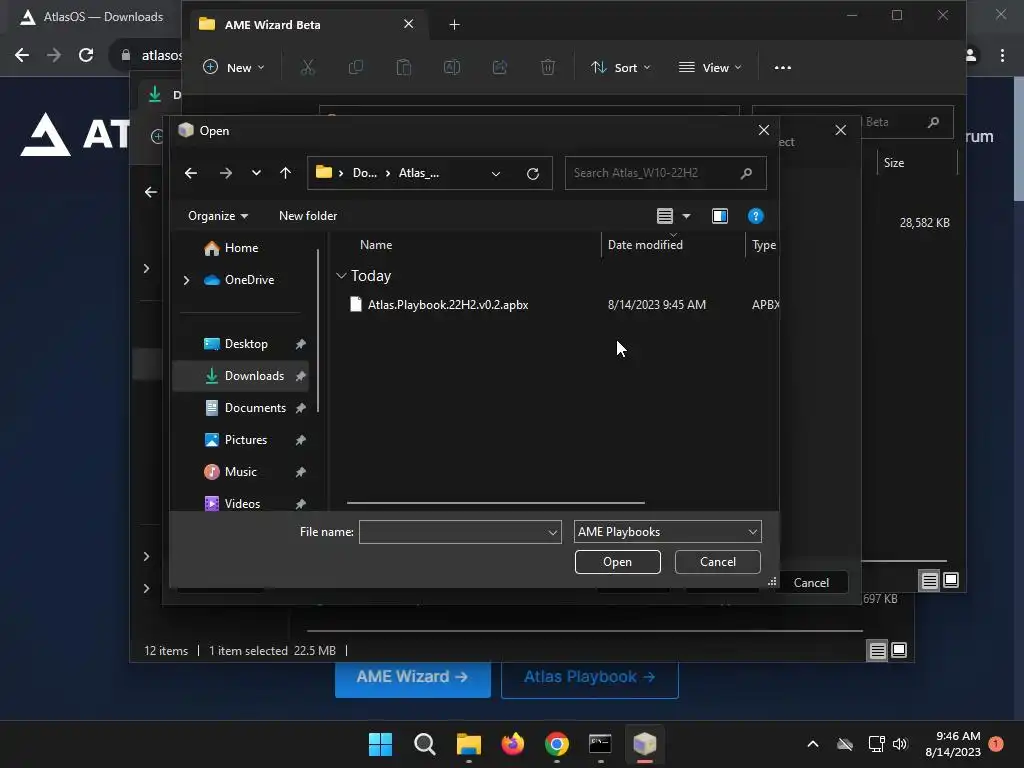Go back in the Chrome browser

pos(22,55)
